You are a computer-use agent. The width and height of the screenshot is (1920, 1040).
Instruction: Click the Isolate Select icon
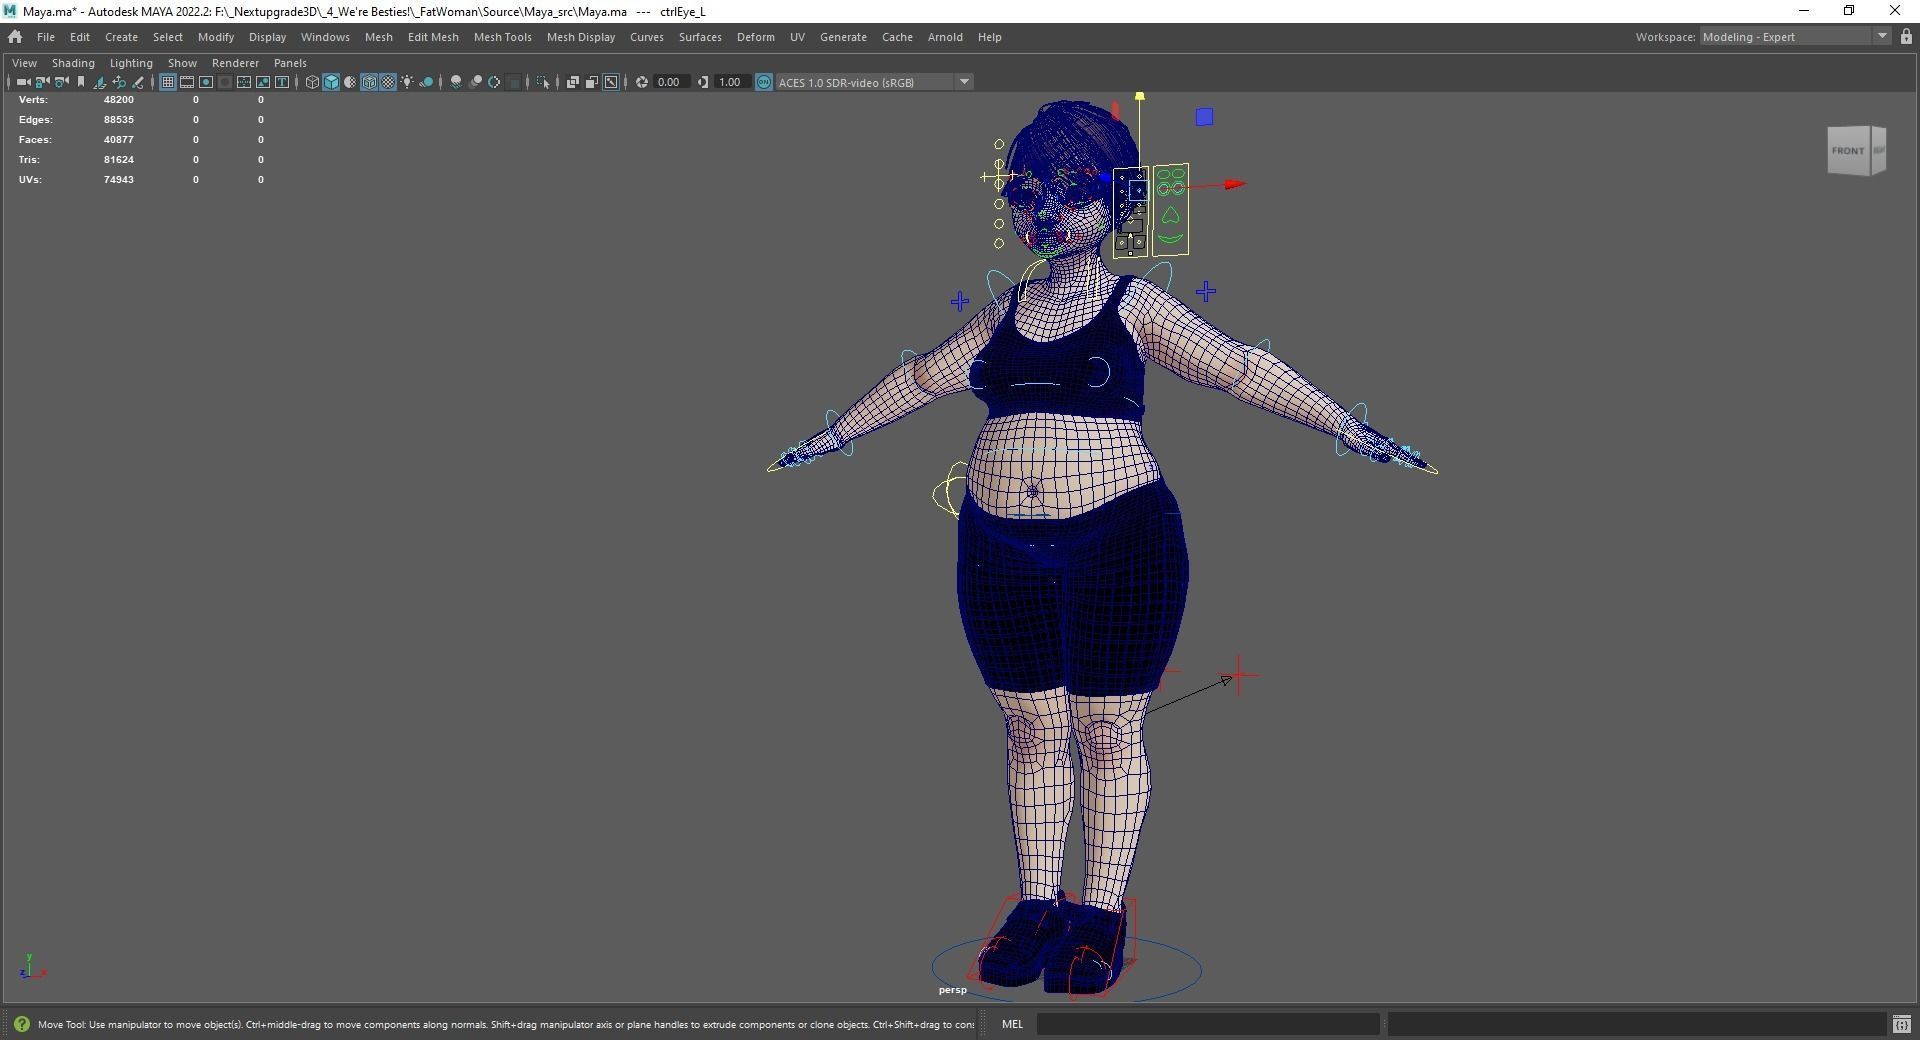(543, 82)
